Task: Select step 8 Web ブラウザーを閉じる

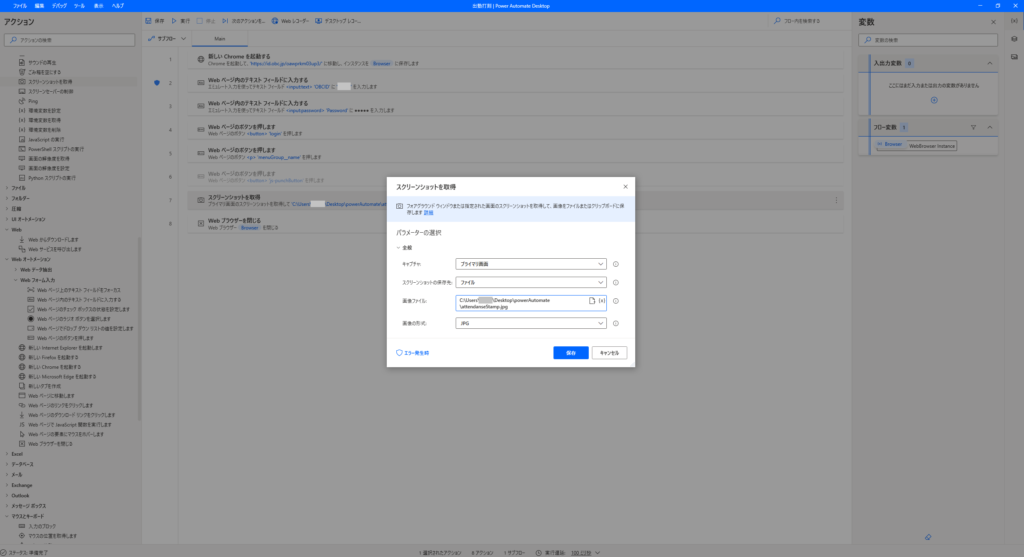Action: (516, 224)
